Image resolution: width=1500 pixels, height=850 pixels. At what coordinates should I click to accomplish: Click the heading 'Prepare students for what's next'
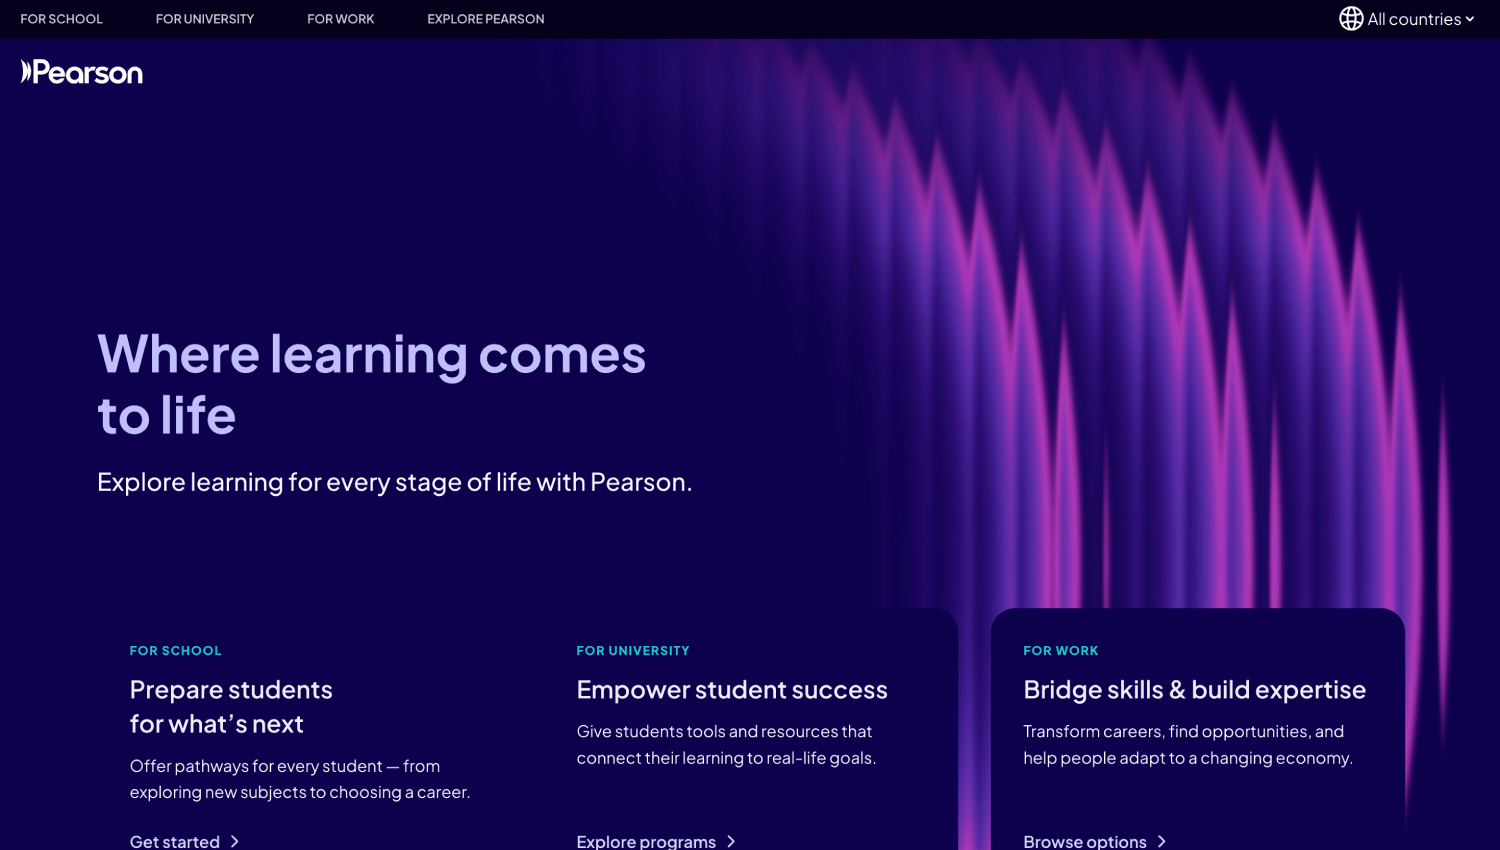click(231, 707)
